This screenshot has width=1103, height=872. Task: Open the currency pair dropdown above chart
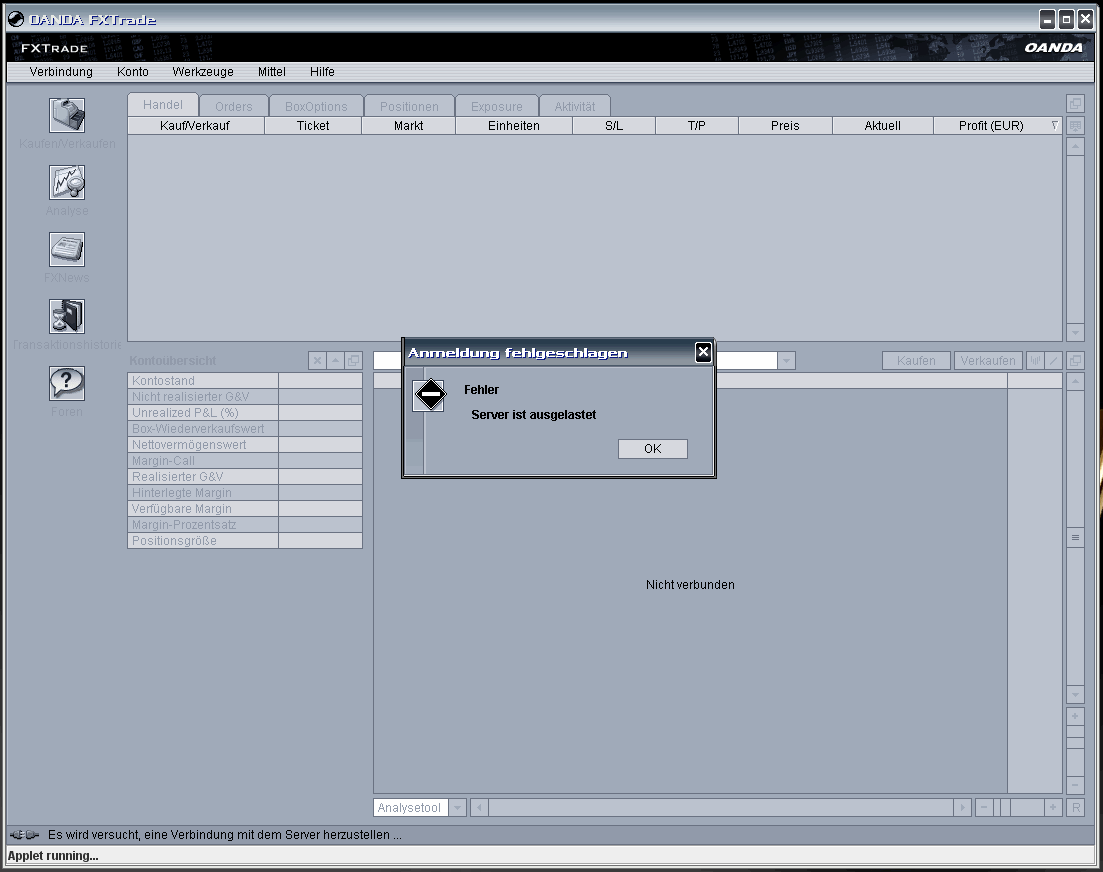click(x=786, y=361)
